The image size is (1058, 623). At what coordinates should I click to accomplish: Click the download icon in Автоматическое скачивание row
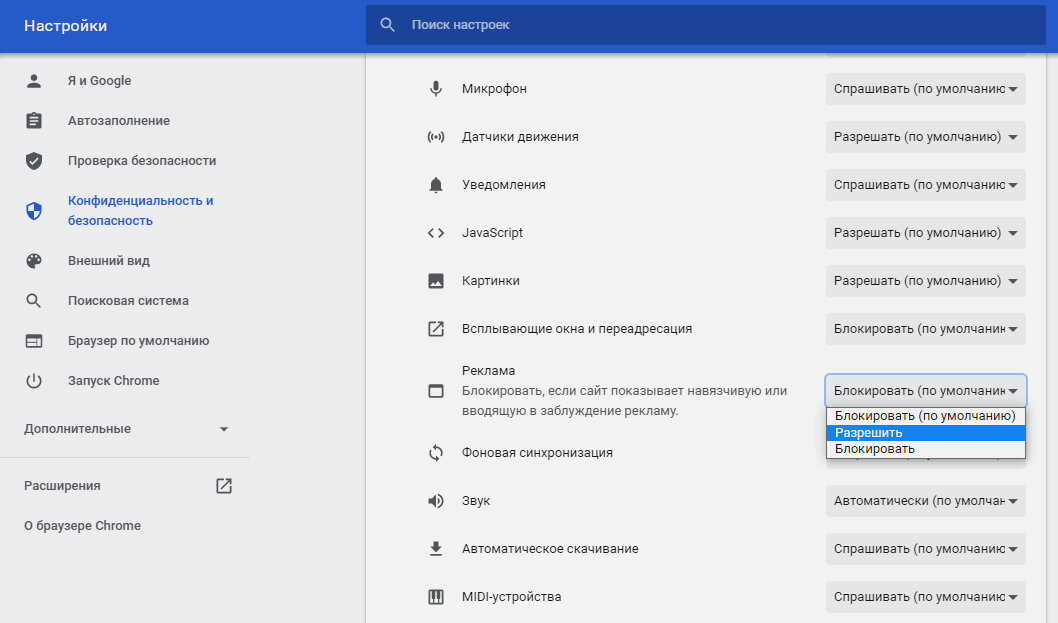click(436, 549)
